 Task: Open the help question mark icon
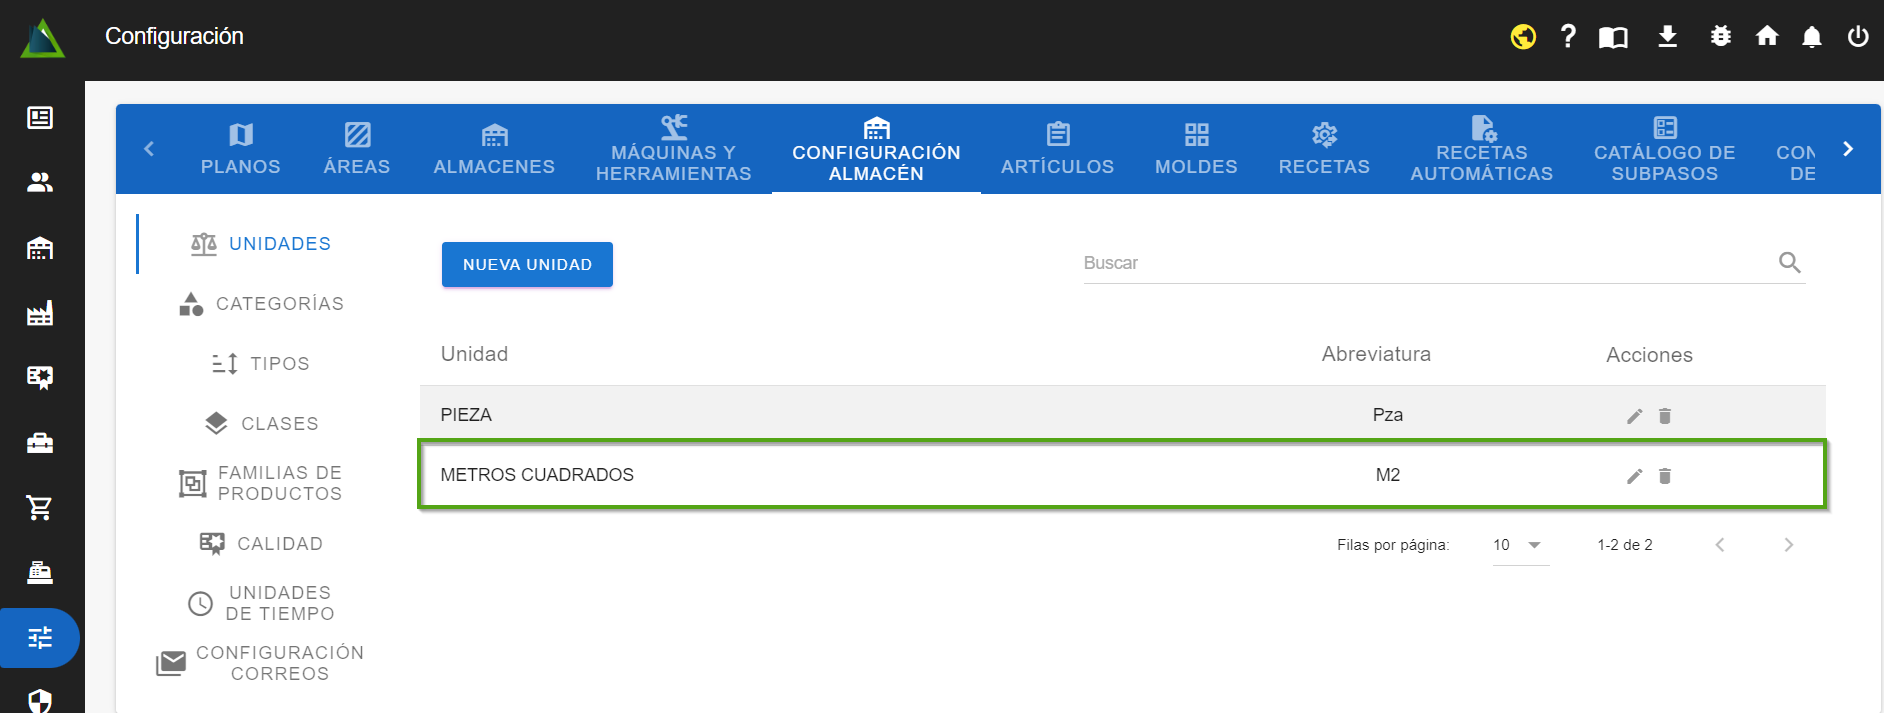click(1568, 37)
